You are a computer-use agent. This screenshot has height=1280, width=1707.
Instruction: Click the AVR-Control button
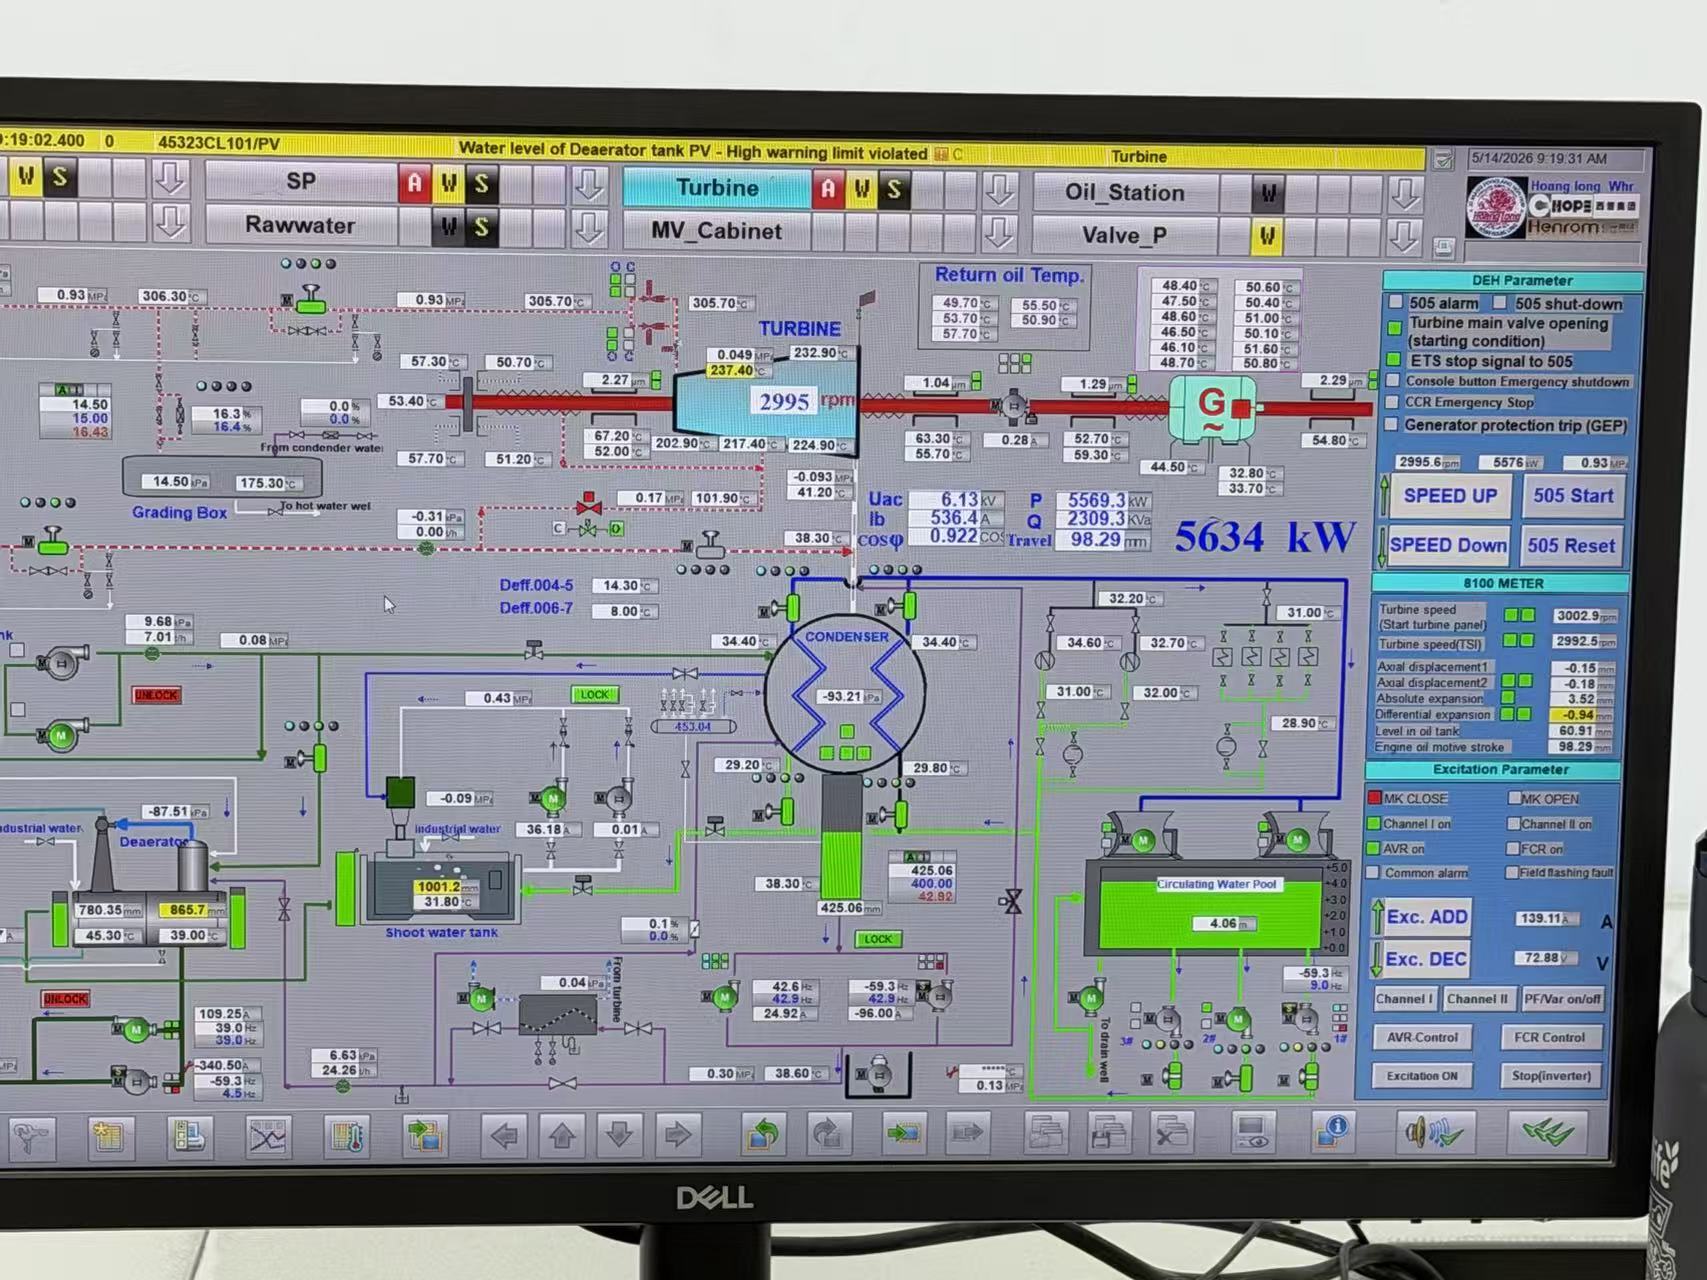(x=1422, y=1038)
